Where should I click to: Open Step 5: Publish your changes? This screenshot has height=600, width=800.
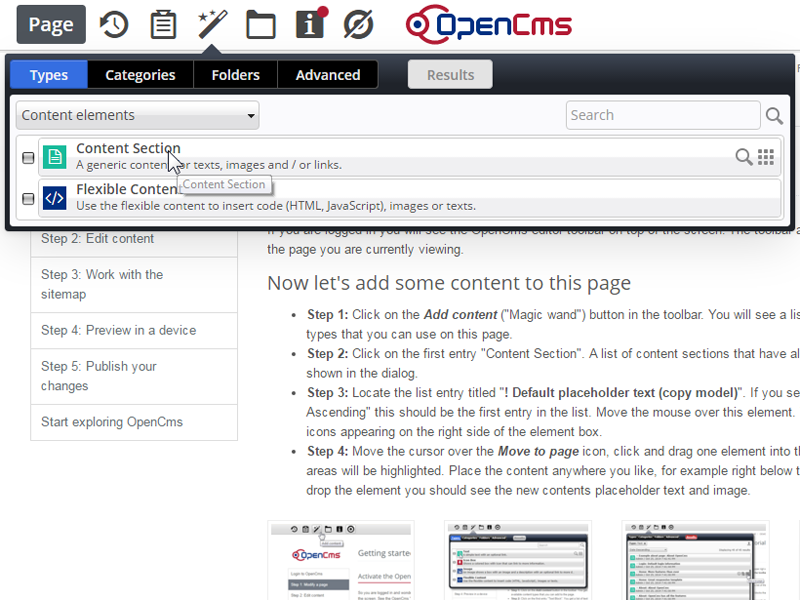(x=134, y=377)
